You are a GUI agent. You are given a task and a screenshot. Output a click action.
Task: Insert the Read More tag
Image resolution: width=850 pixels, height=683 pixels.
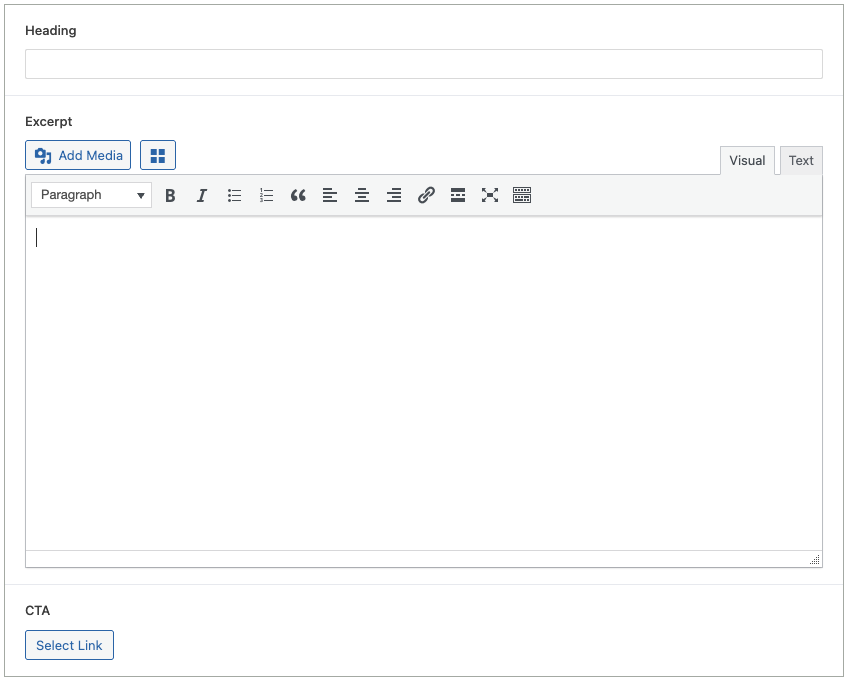click(x=458, y=195)
